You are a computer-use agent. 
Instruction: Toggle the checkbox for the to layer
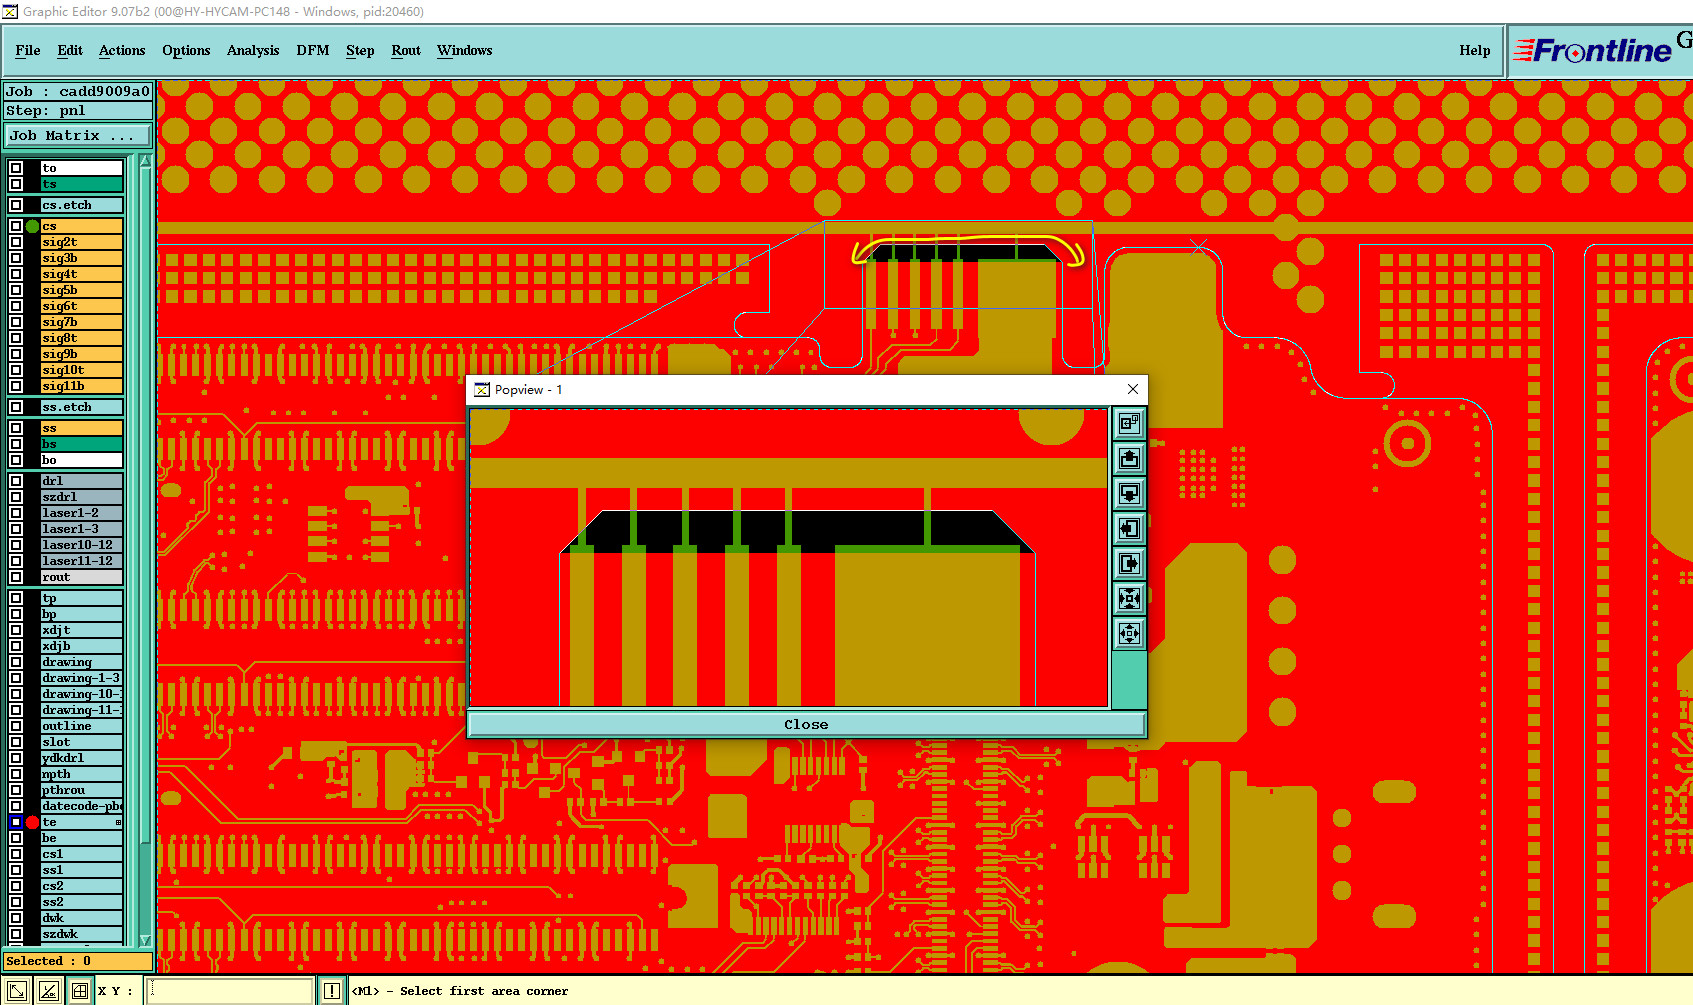[x=16, y=168]
